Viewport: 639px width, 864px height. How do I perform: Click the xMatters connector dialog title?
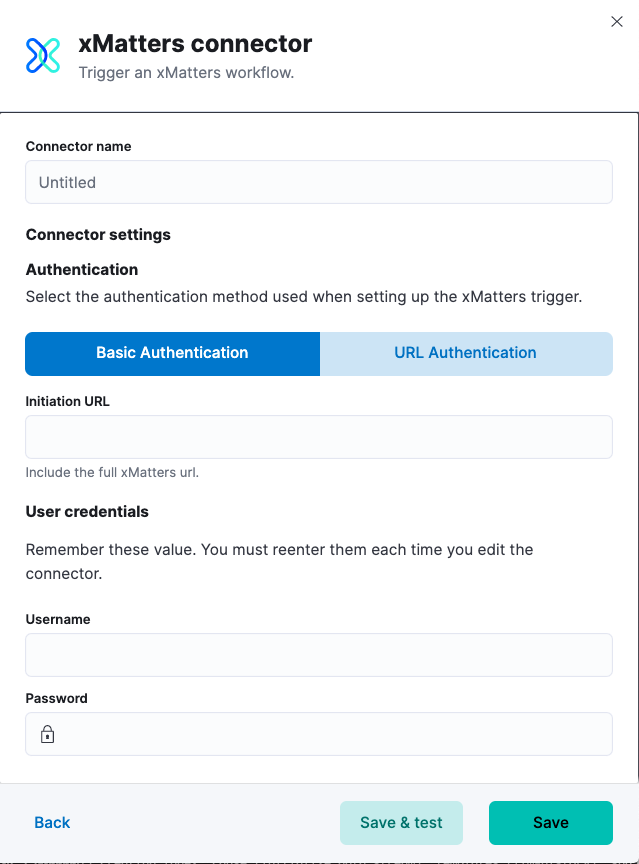click(196, 44)
